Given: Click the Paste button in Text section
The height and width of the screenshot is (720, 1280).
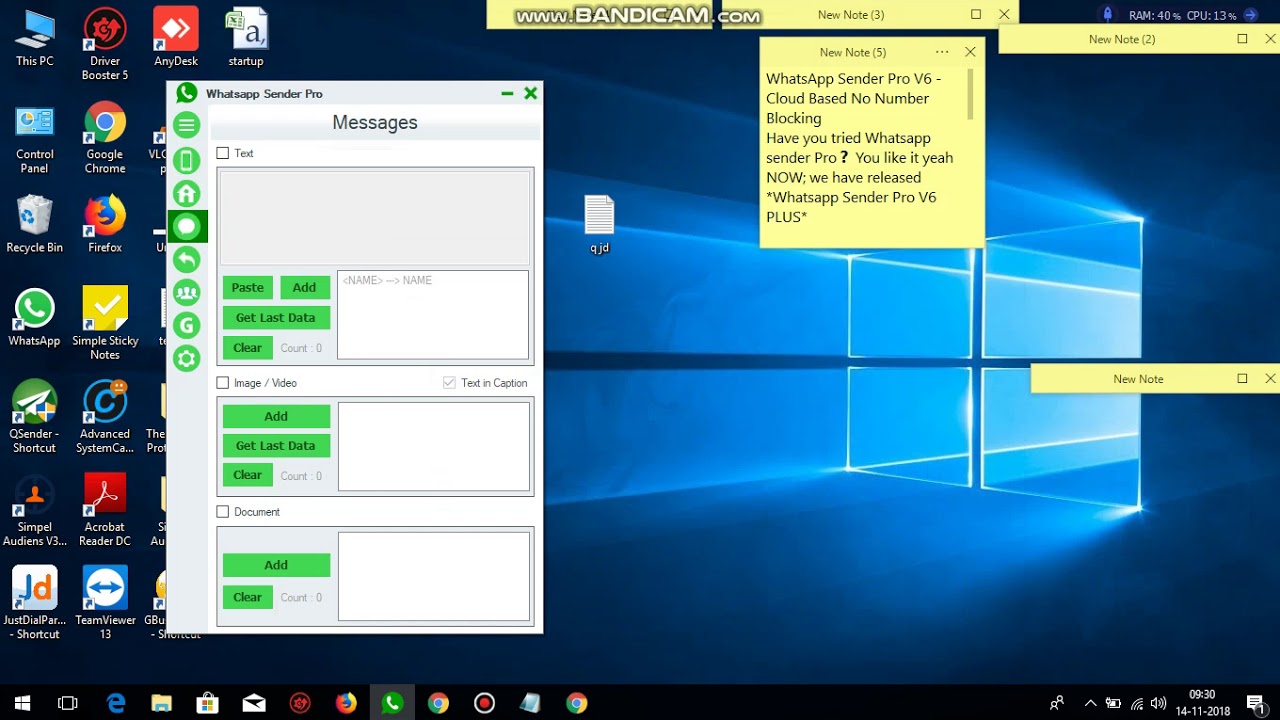Looking at the screenshot, I should coord(248,287).
